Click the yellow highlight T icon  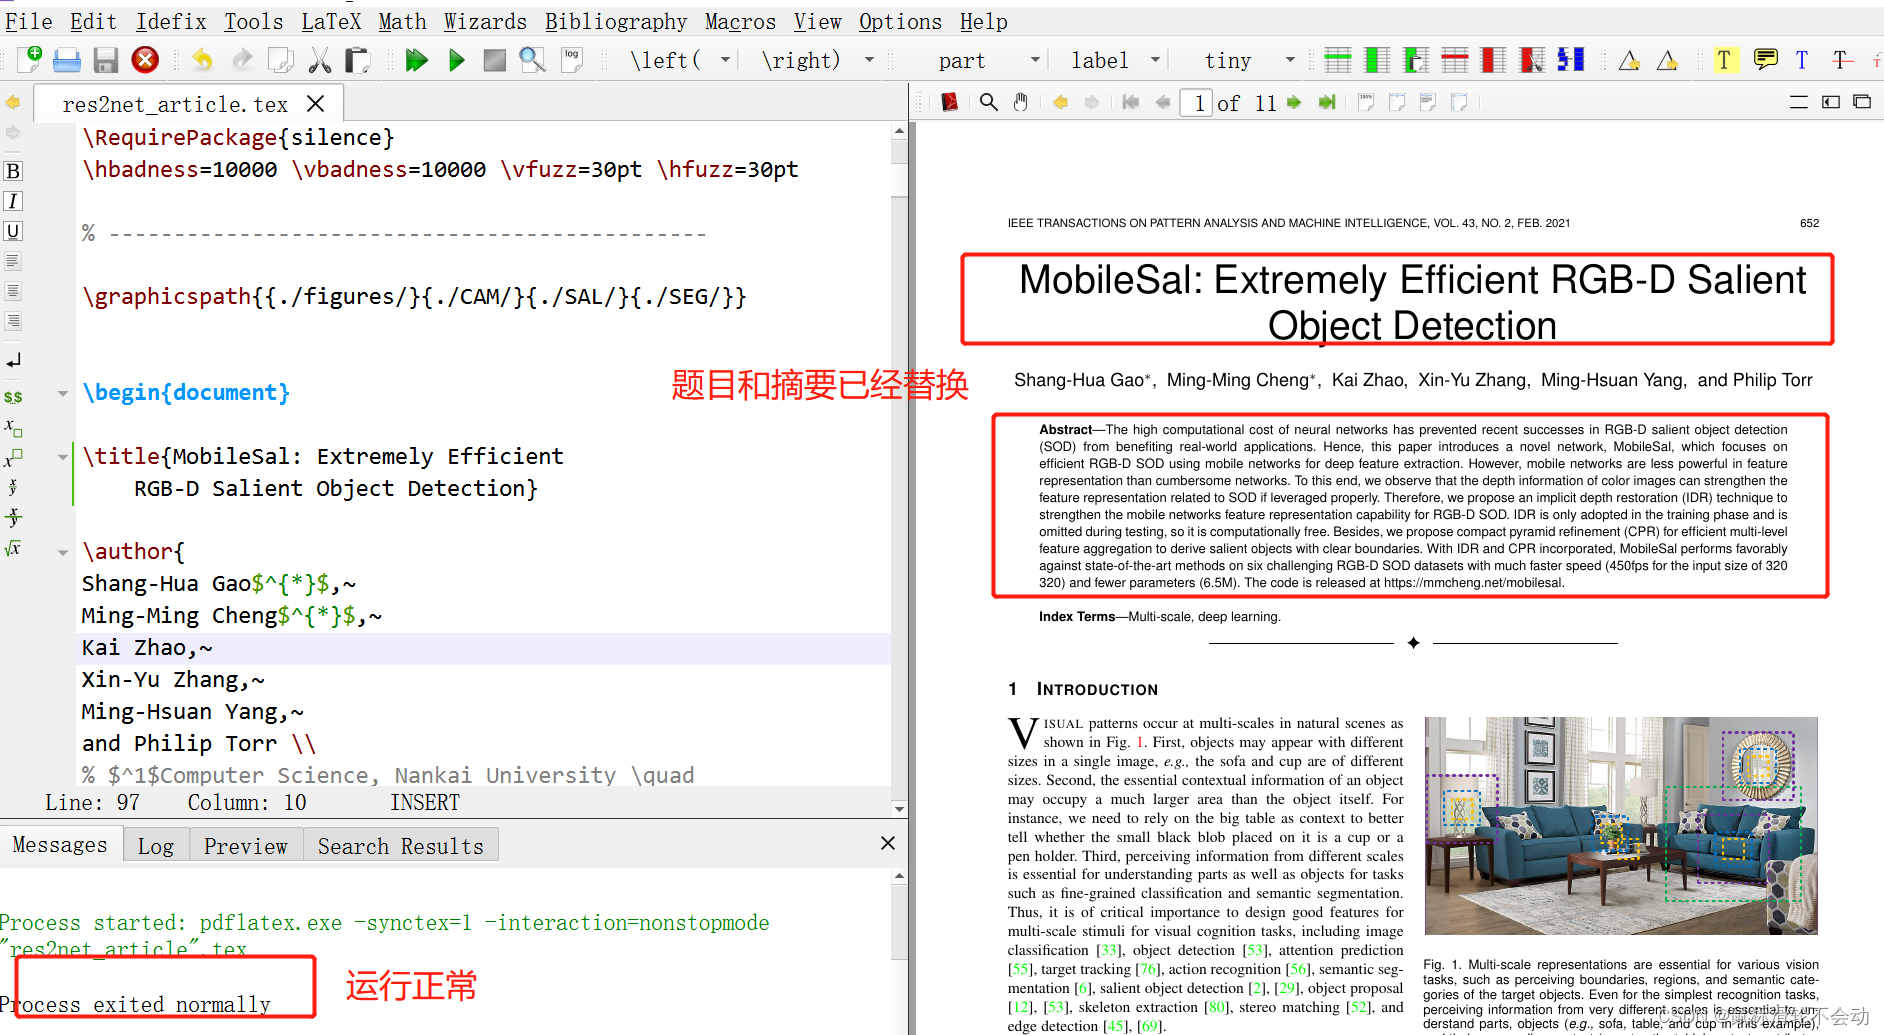click(1724, 61)
